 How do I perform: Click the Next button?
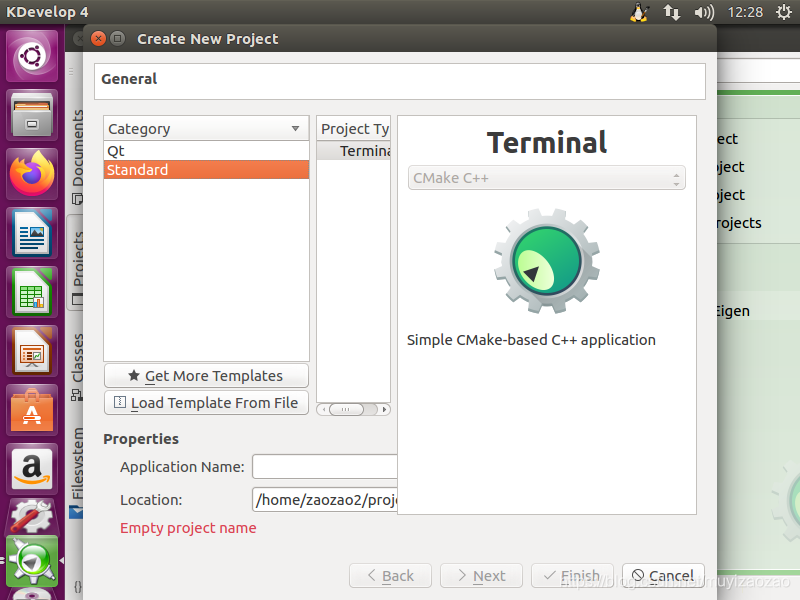coord(481,576)
